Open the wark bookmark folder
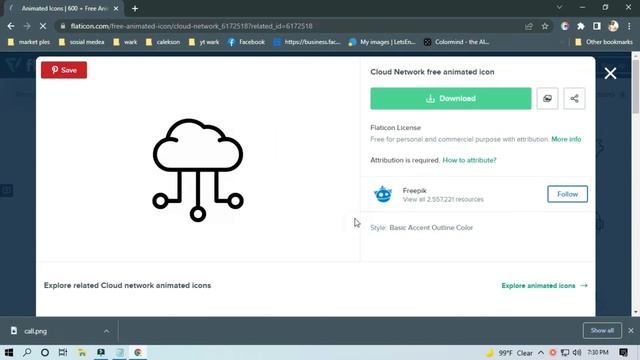The width and height of the screenshot is (640, 360). (x=126, y=42)
